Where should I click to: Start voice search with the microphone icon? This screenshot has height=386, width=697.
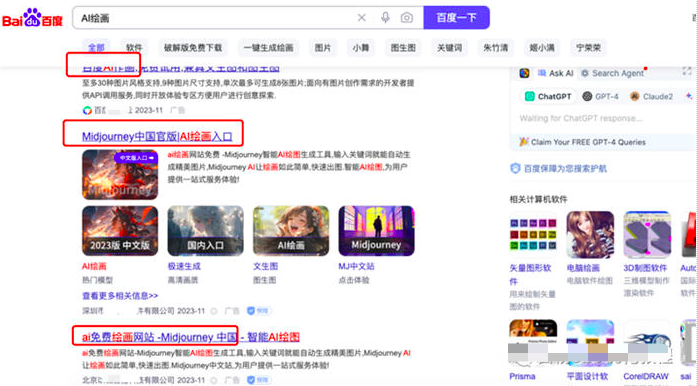pyautogui.click(x=385, y=18)
